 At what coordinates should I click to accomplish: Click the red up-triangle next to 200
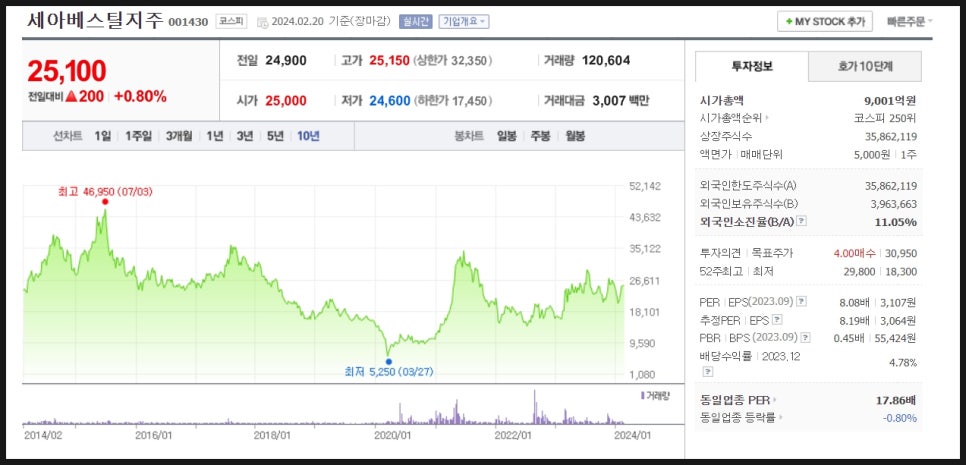[x=71, y=97]
